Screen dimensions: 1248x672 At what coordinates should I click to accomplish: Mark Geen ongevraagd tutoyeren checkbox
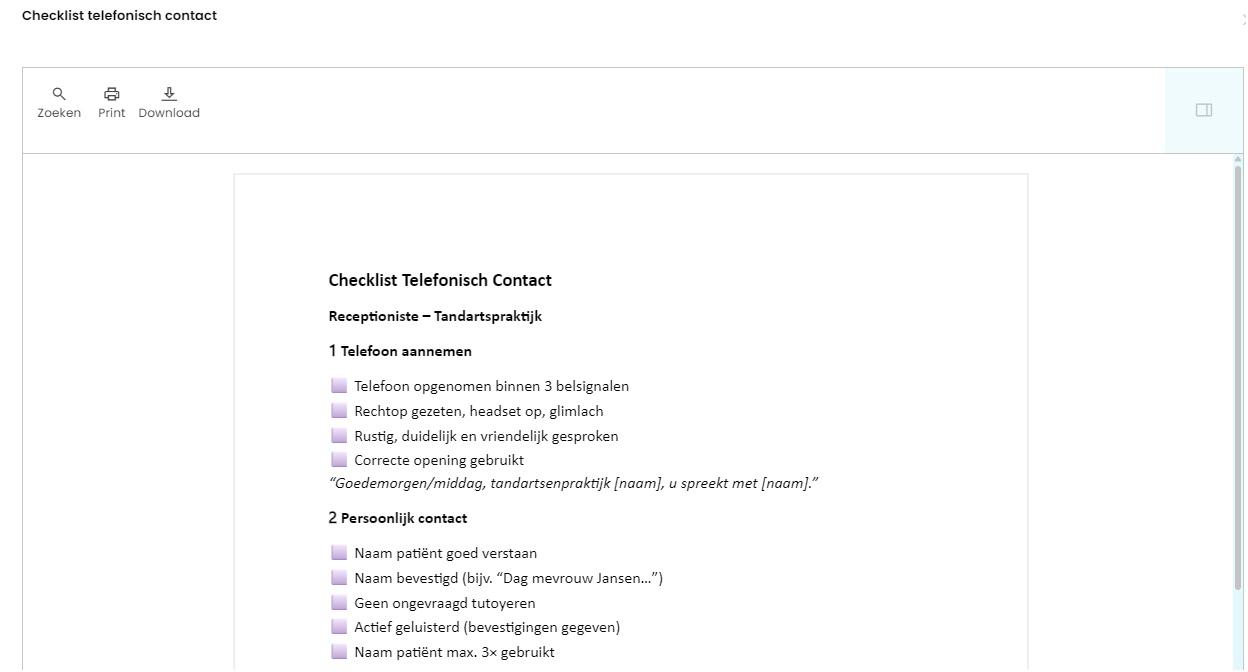coord(338,603)
